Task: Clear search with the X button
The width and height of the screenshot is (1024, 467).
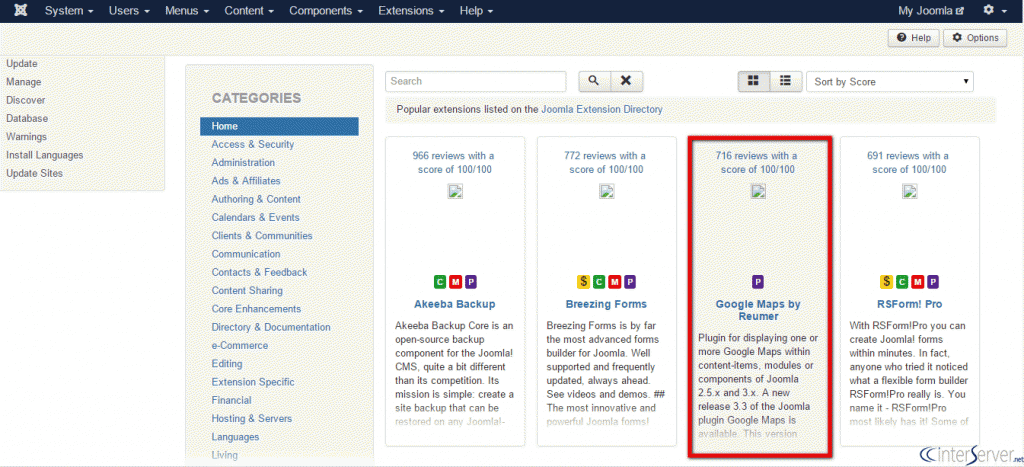Action: click(x=626, y=81)
